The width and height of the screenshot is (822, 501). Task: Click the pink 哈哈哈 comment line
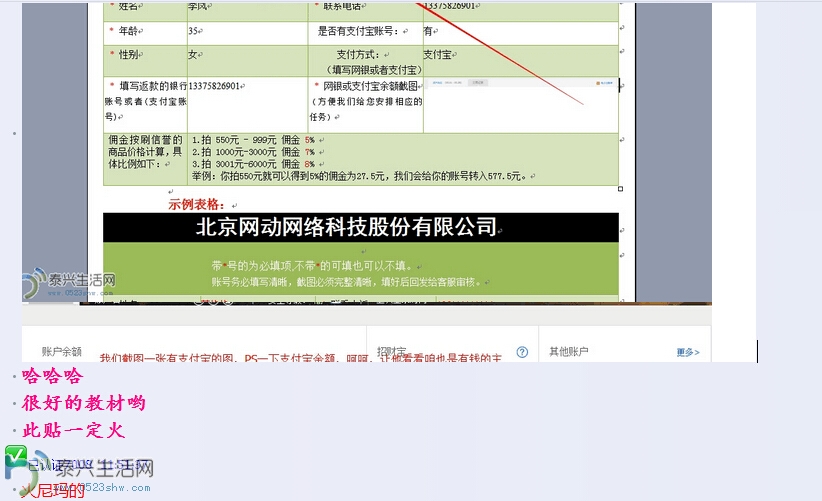click(x=52, y=376)
